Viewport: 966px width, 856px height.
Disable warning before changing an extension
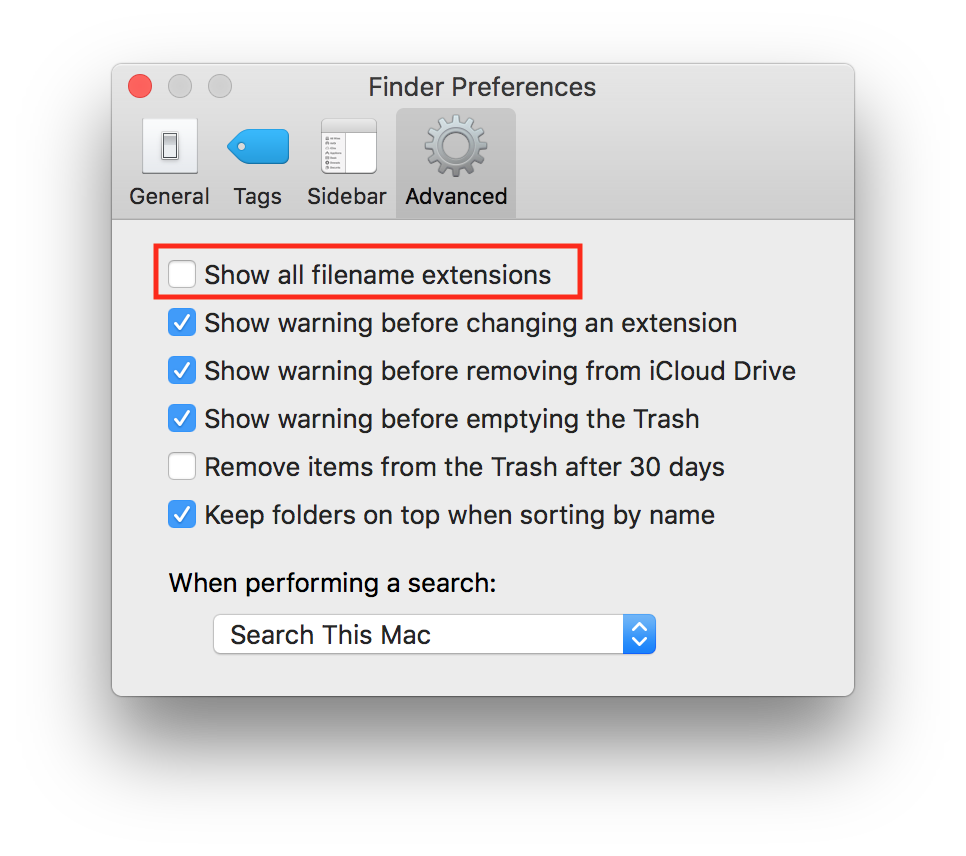[x=182, y=322]
